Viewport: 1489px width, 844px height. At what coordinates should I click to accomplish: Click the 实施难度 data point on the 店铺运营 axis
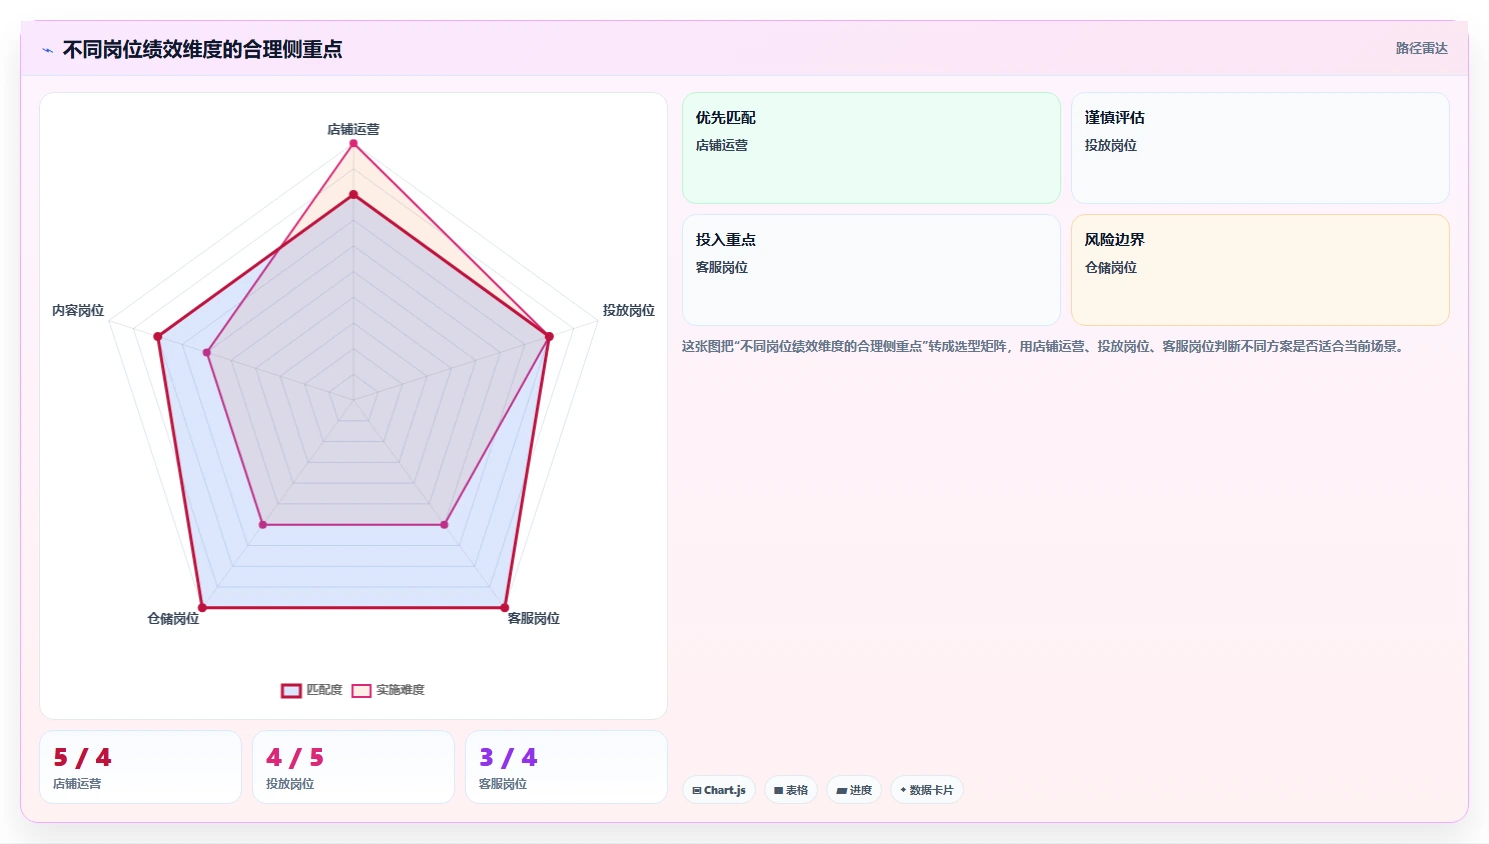pyautogui.click(x=353, y=143)
